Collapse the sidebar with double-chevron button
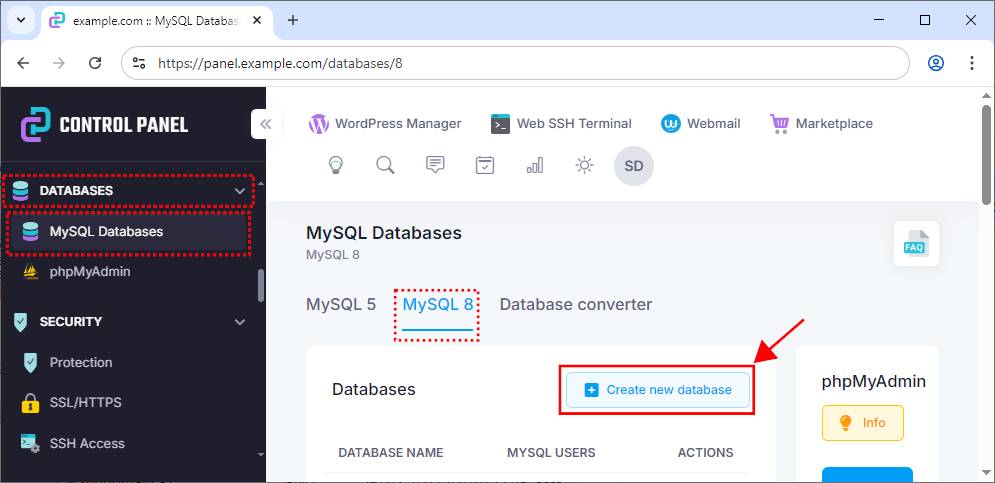This screenshot has width=995, height=483. point(266,124)
